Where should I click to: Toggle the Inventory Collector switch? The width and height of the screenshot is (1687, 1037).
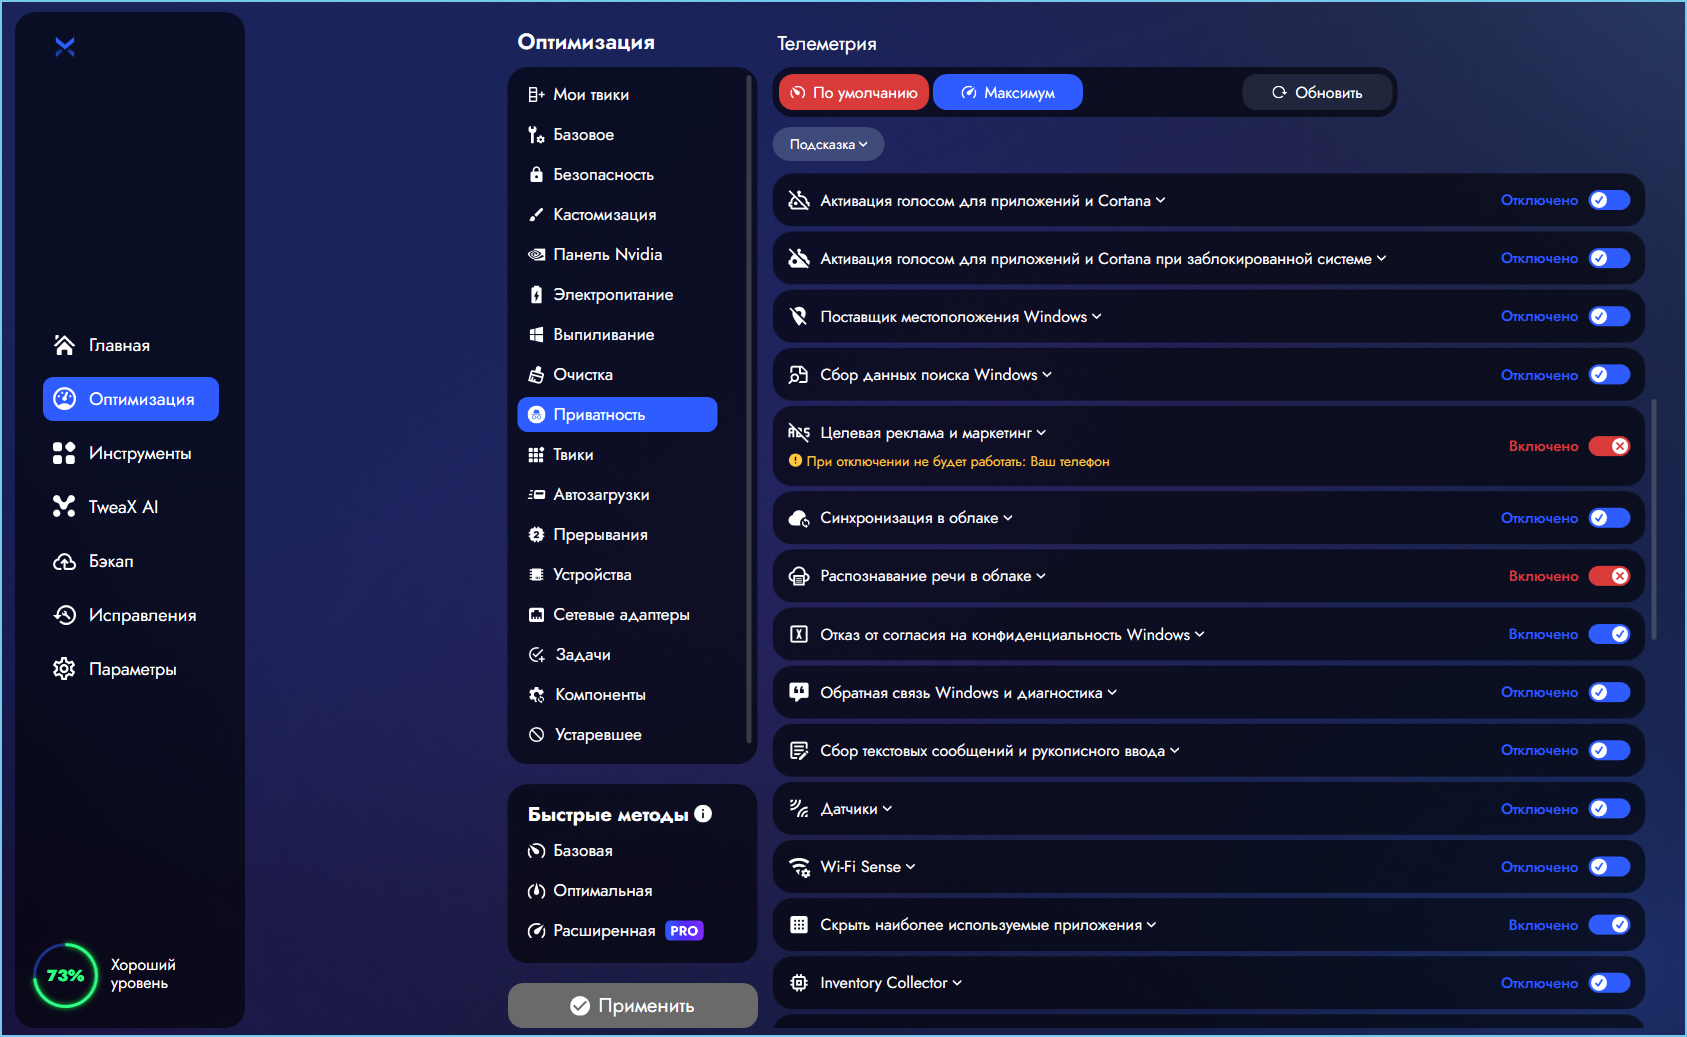coord(1609,983)
